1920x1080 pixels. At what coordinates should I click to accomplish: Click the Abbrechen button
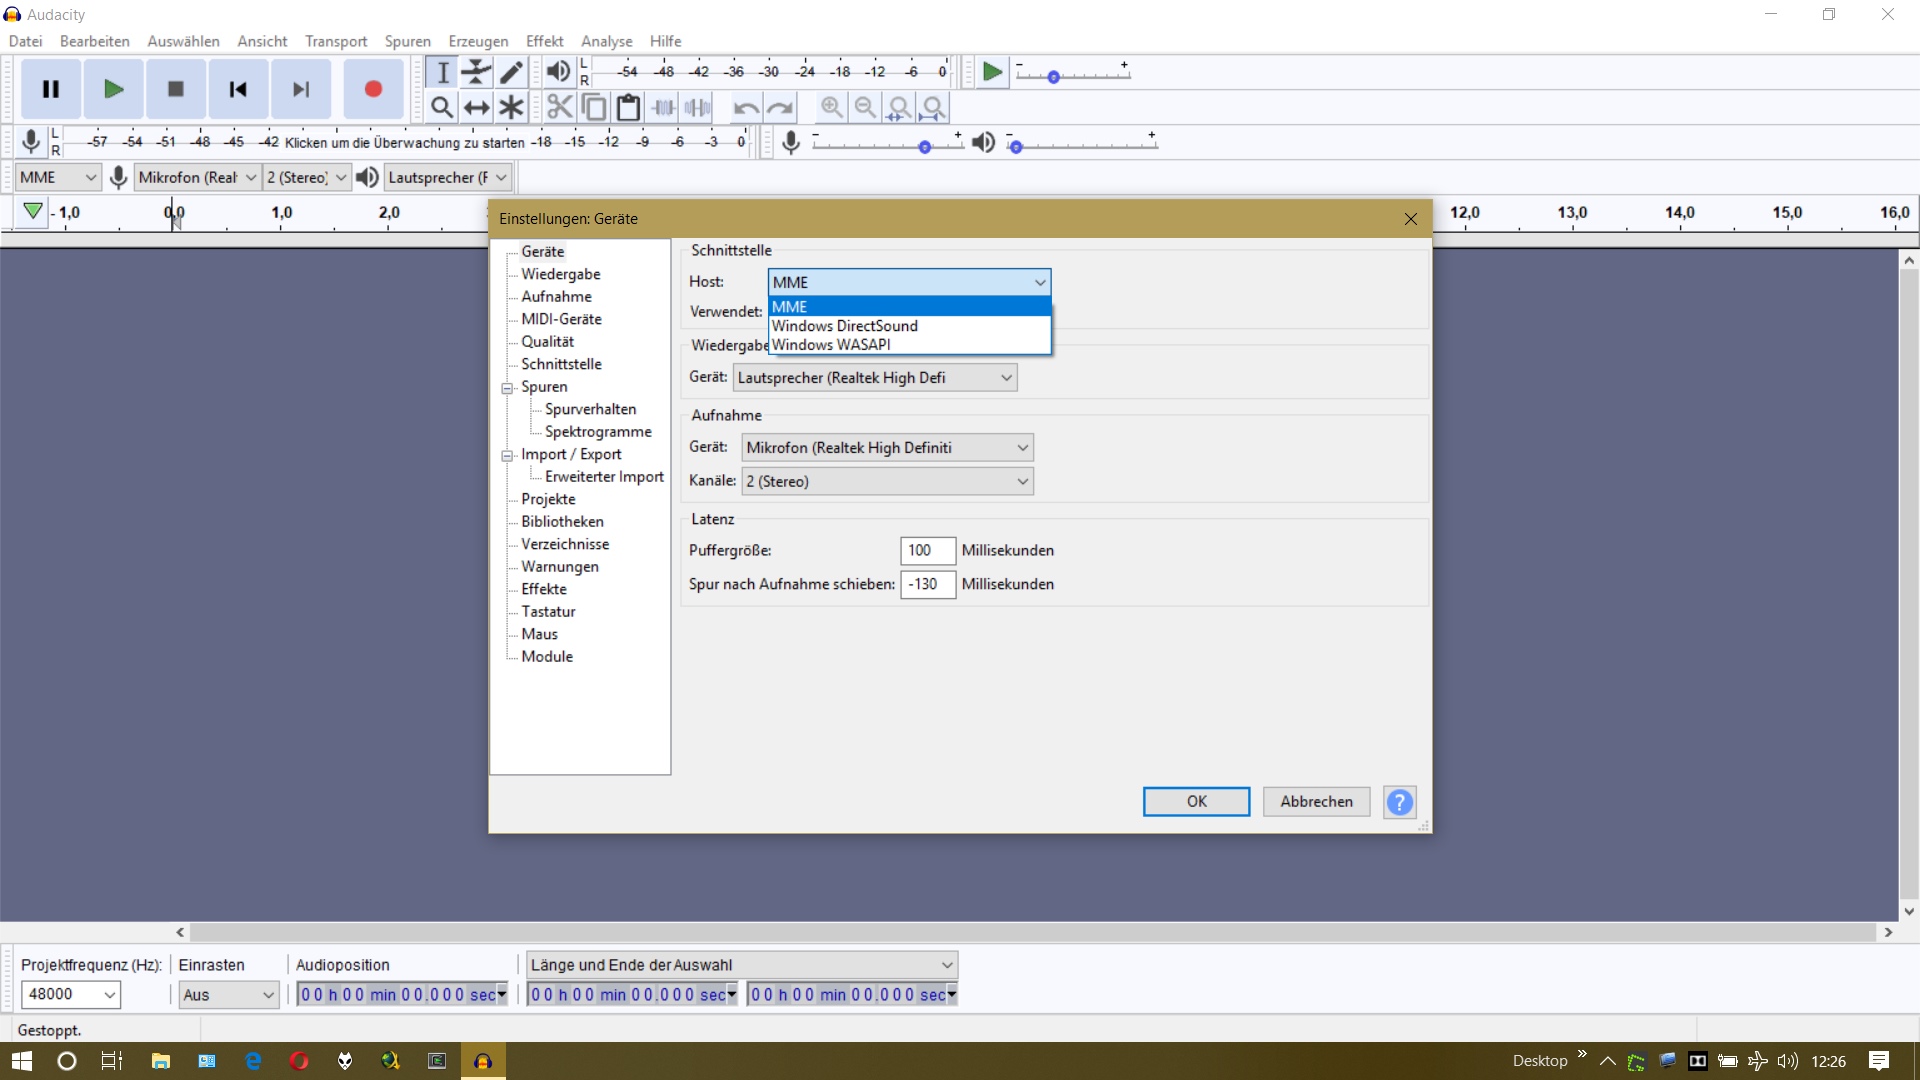[1316, 801]
